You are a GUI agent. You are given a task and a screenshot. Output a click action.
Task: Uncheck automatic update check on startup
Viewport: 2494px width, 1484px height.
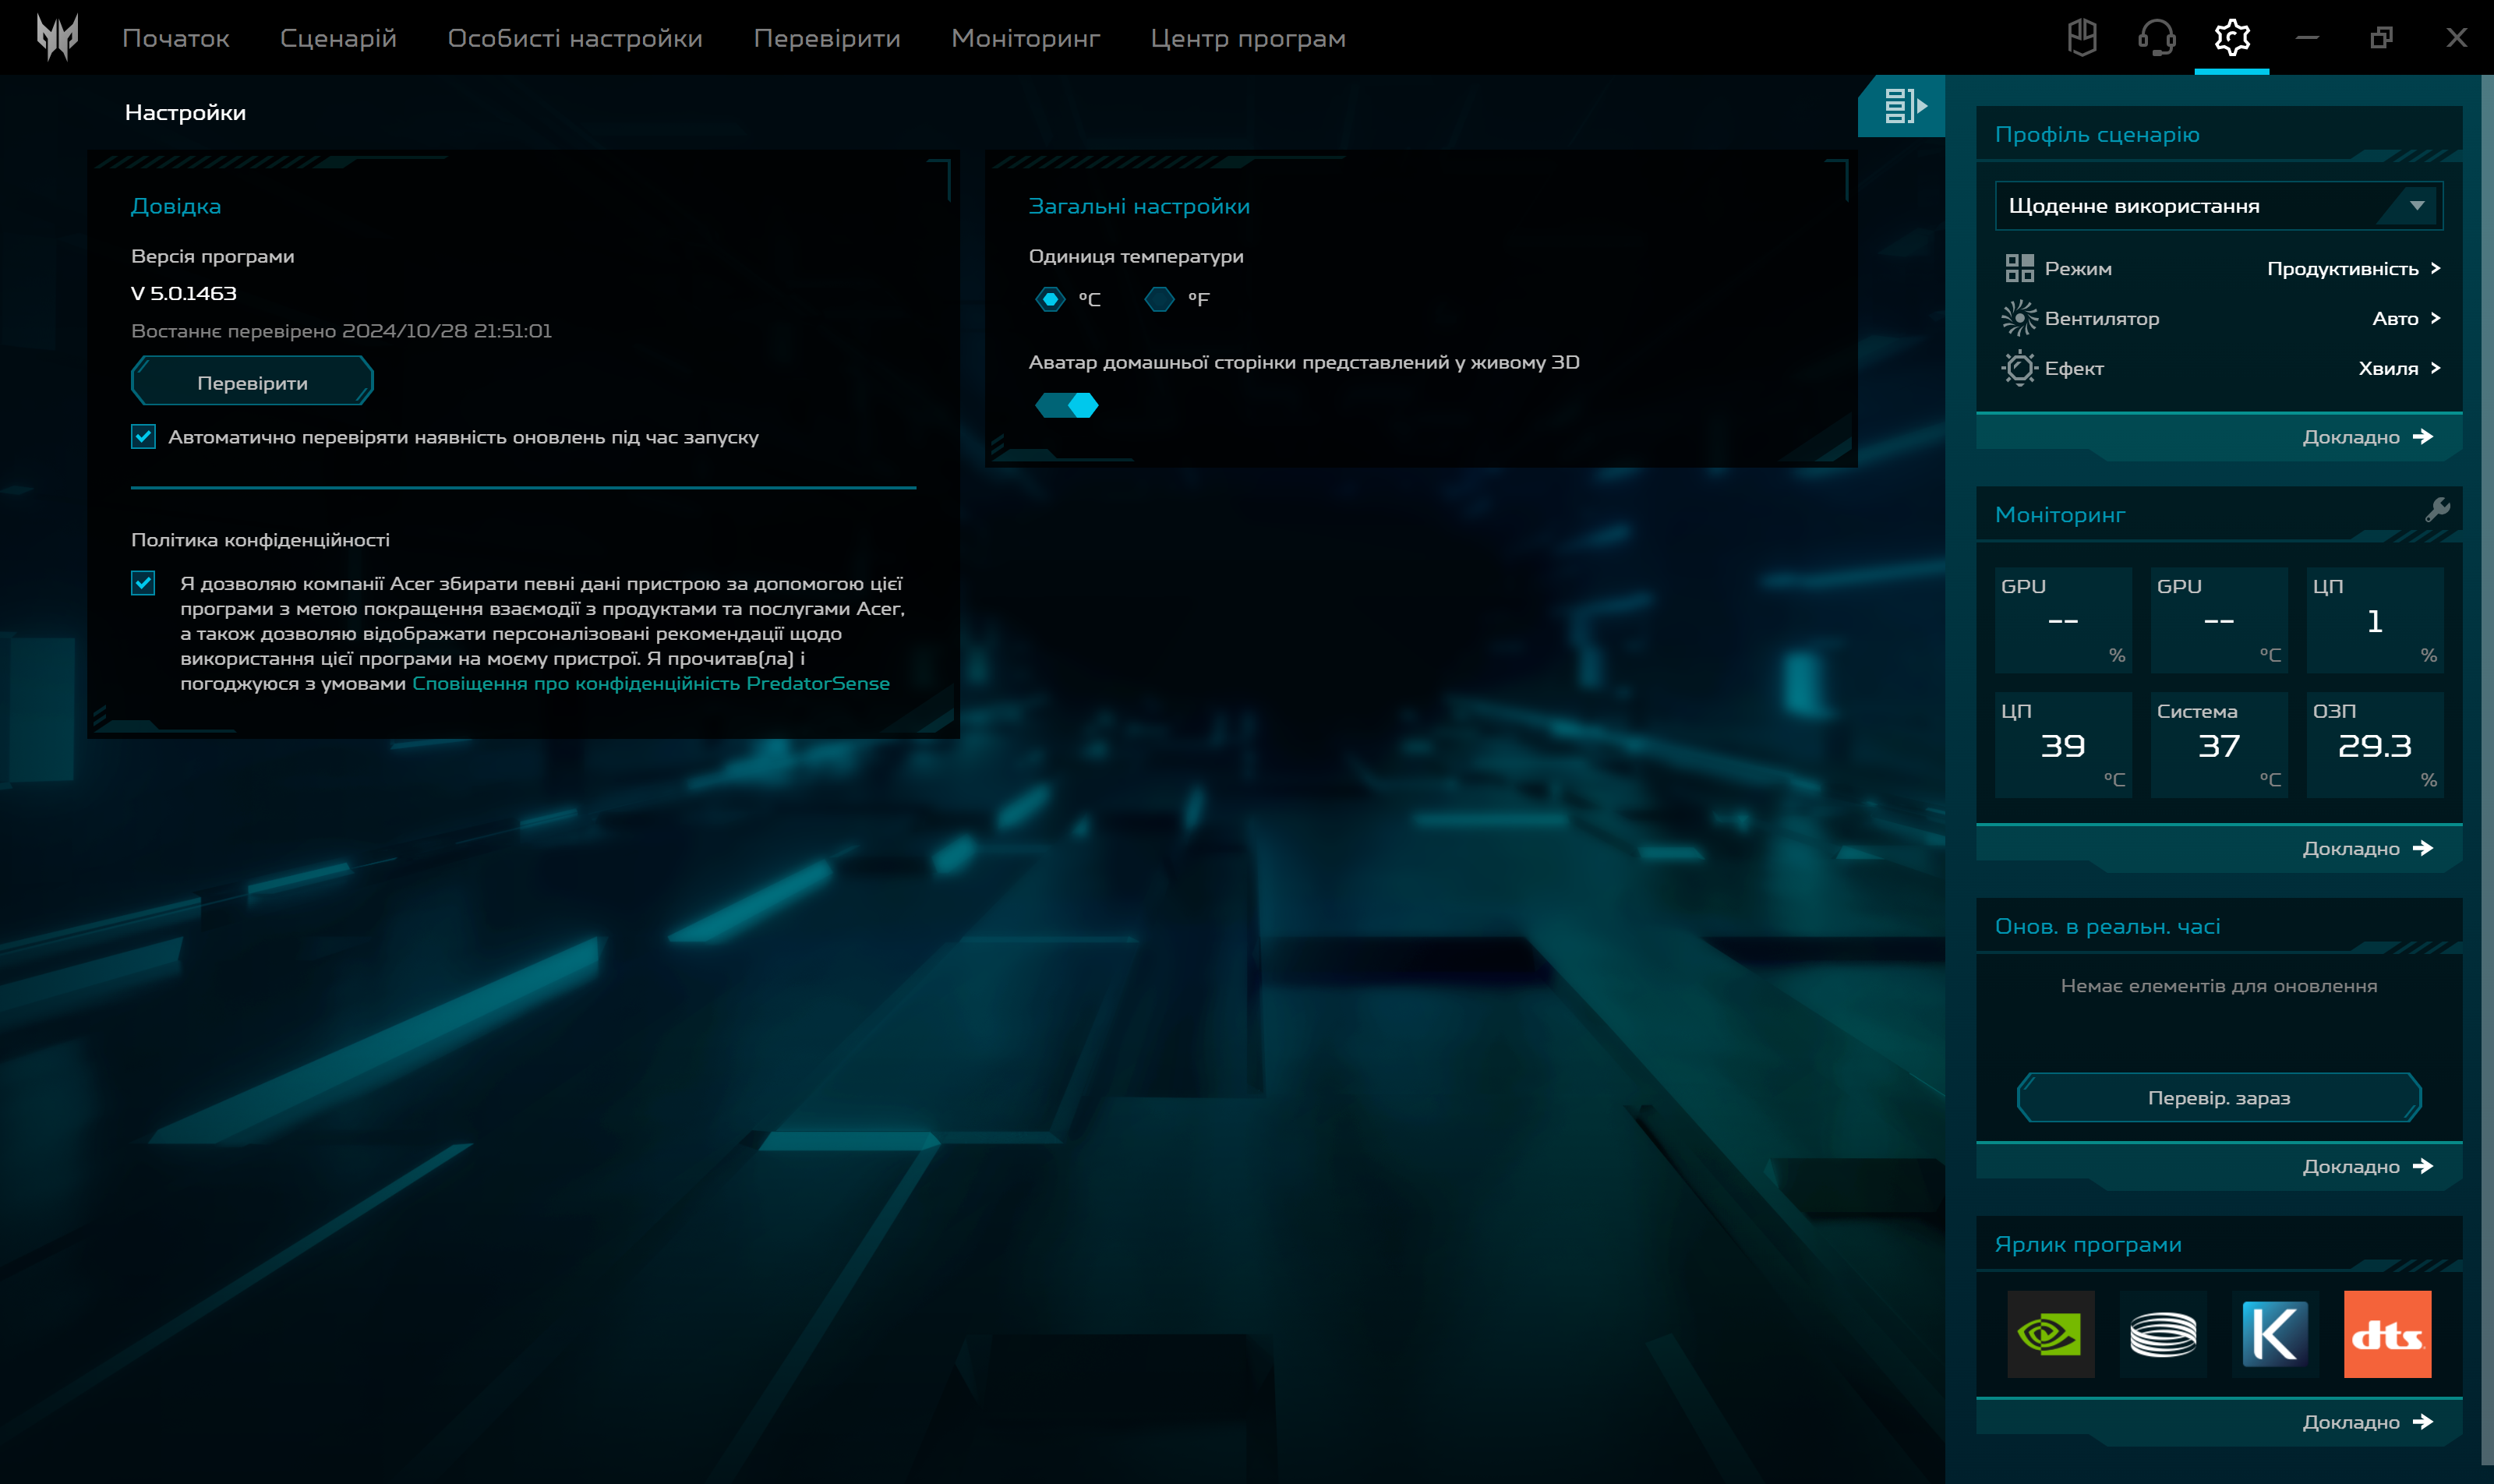point(143,437)
